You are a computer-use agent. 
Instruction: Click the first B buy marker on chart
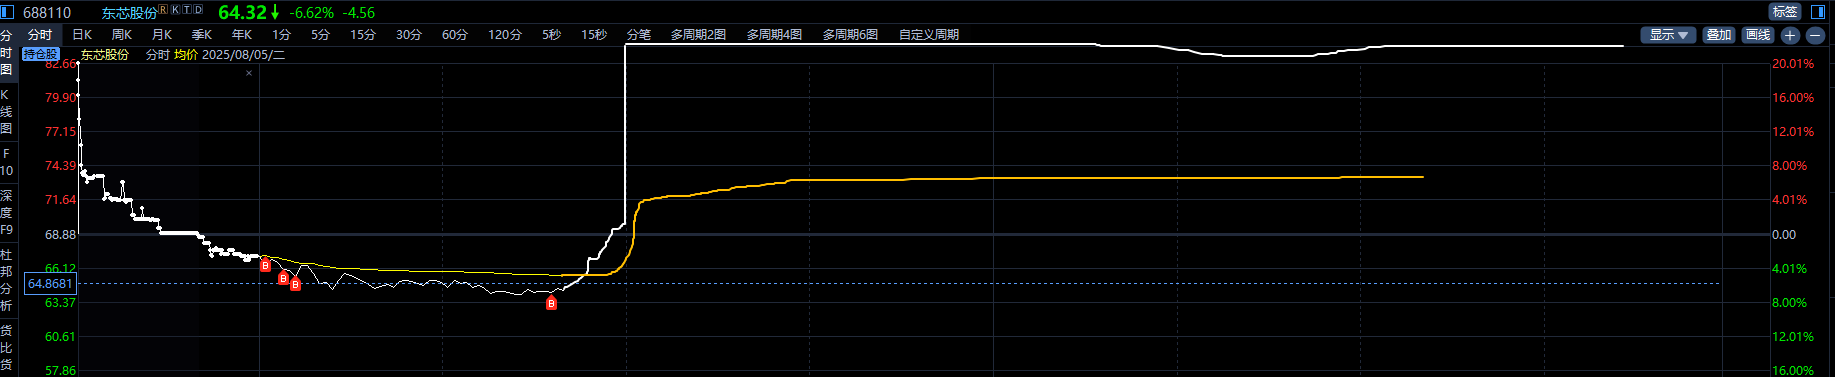click(265, 265)
